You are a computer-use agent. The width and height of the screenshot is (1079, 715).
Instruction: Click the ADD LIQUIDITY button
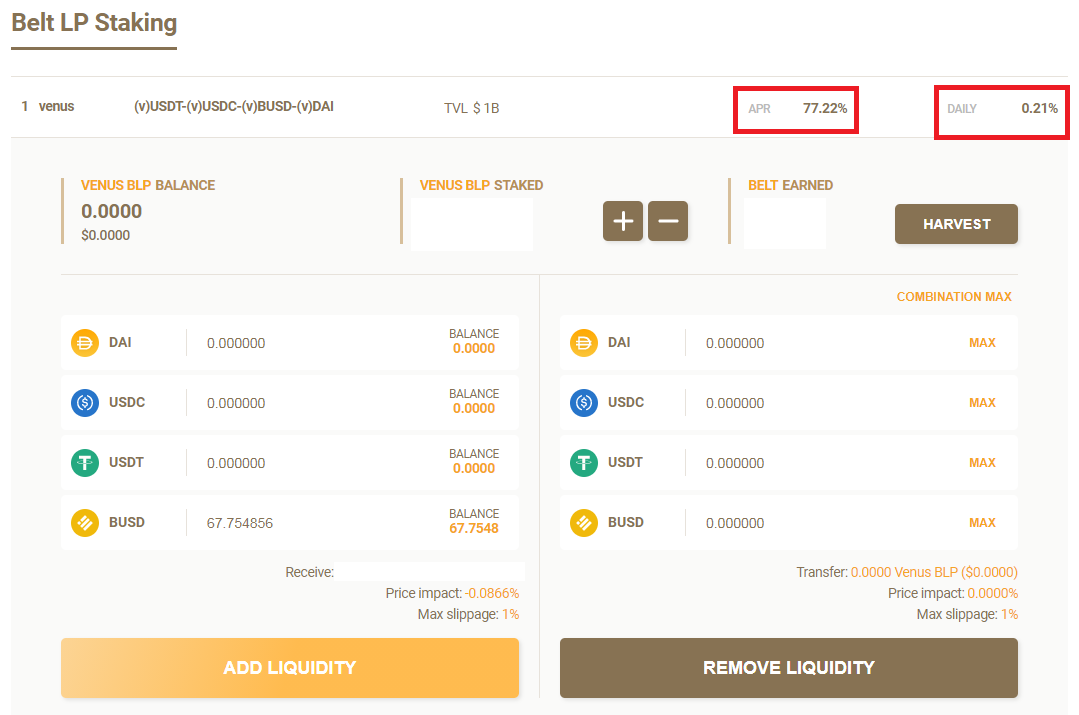290,668
